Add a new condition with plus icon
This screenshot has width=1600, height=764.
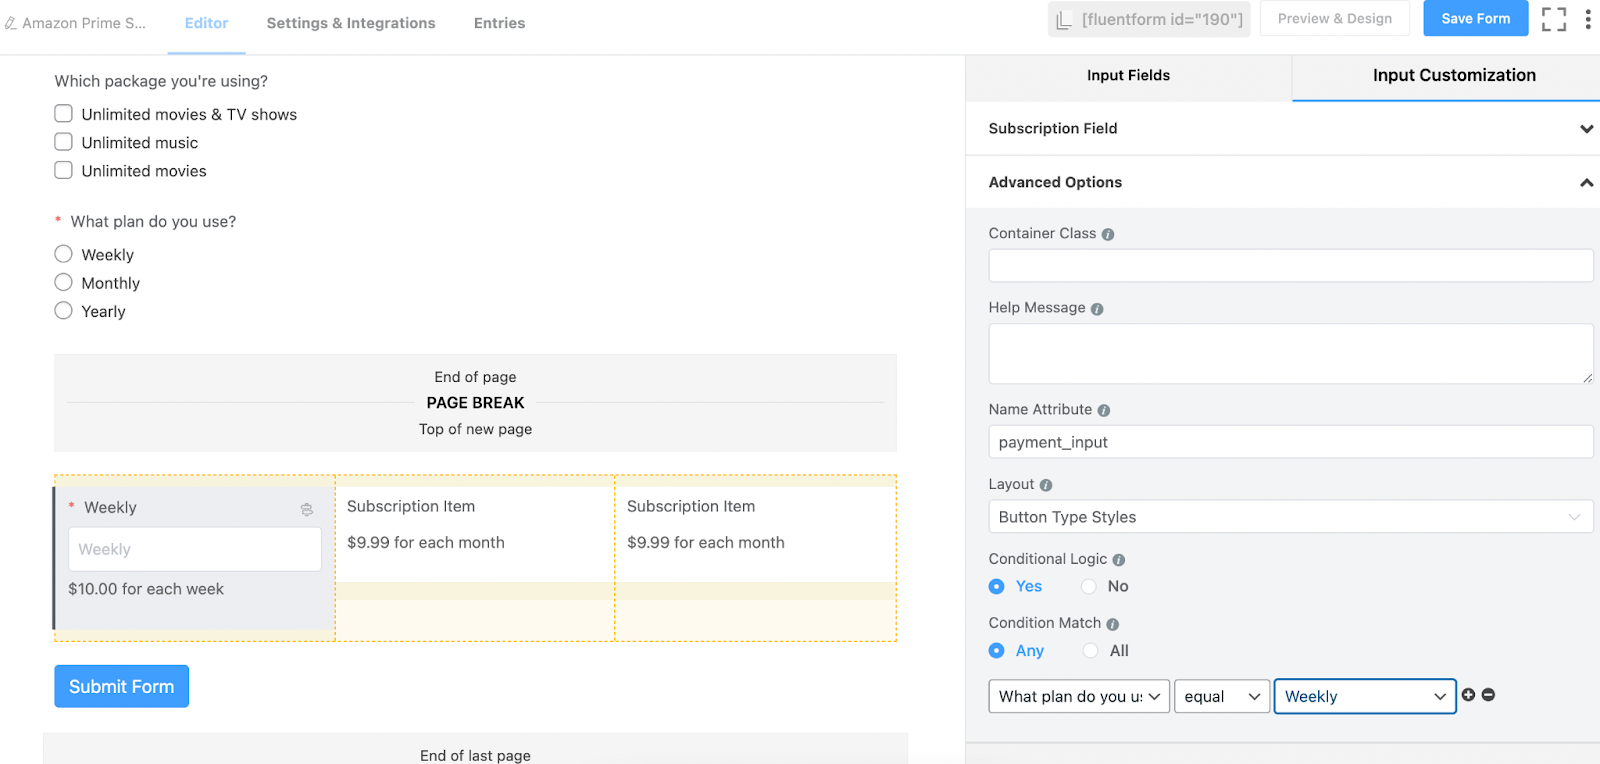[x=1468, y=695]
